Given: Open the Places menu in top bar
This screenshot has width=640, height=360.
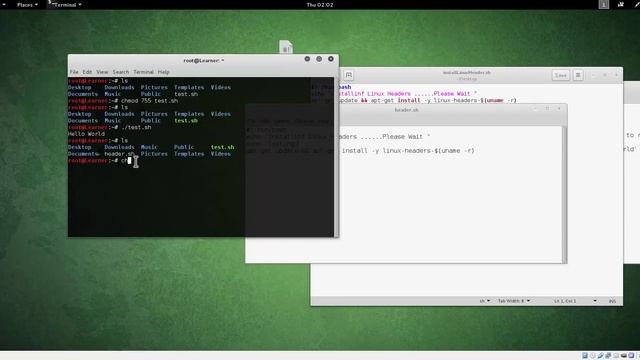Looking at the screenshot, I should pos(27,5).
